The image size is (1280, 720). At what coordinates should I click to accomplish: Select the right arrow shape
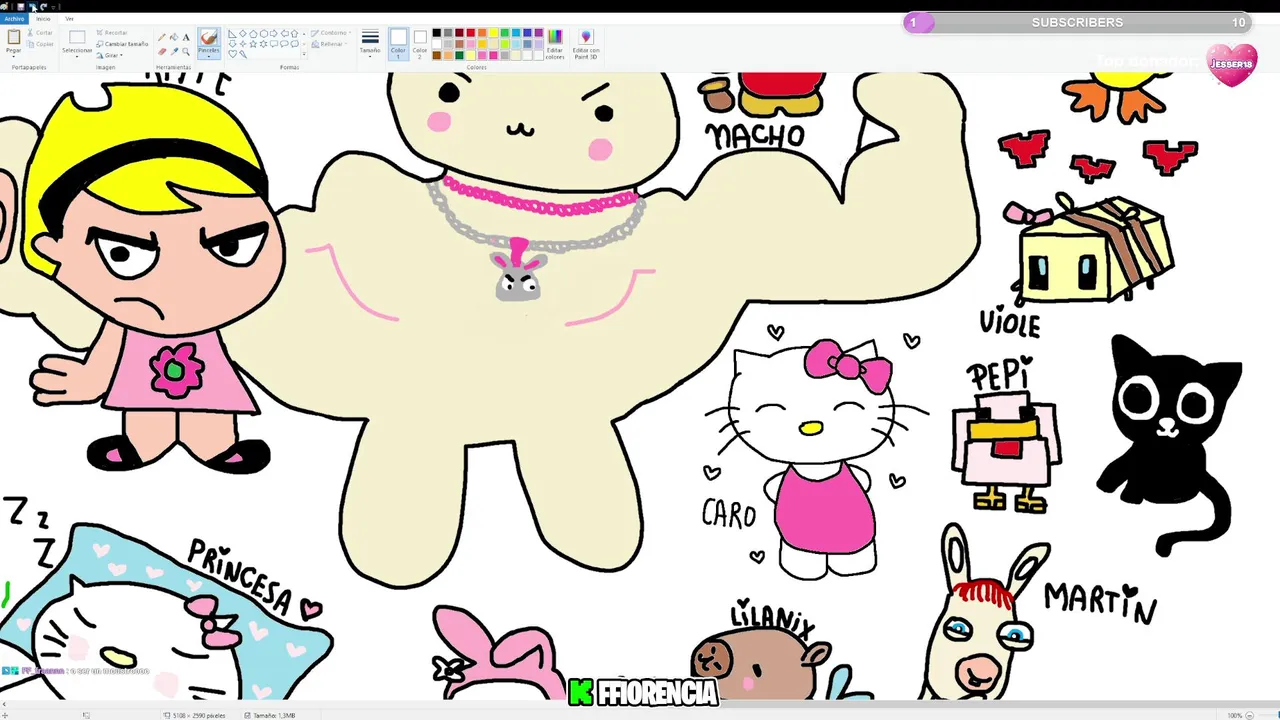pos(274,33)
